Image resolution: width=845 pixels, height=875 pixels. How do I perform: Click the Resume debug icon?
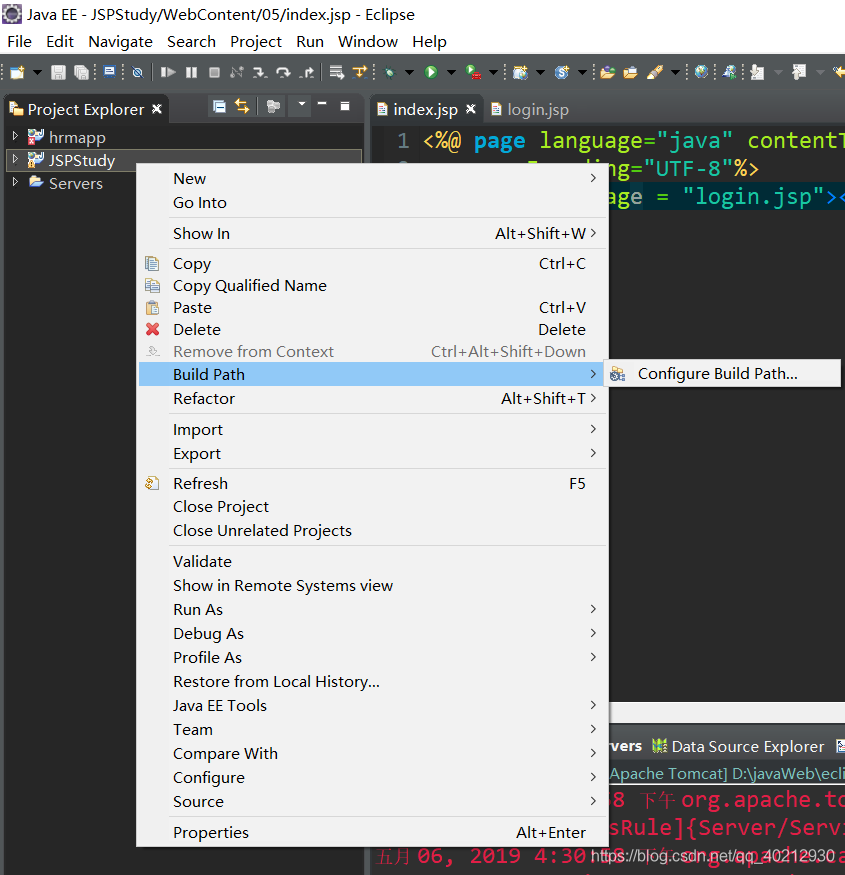[167, 72]
